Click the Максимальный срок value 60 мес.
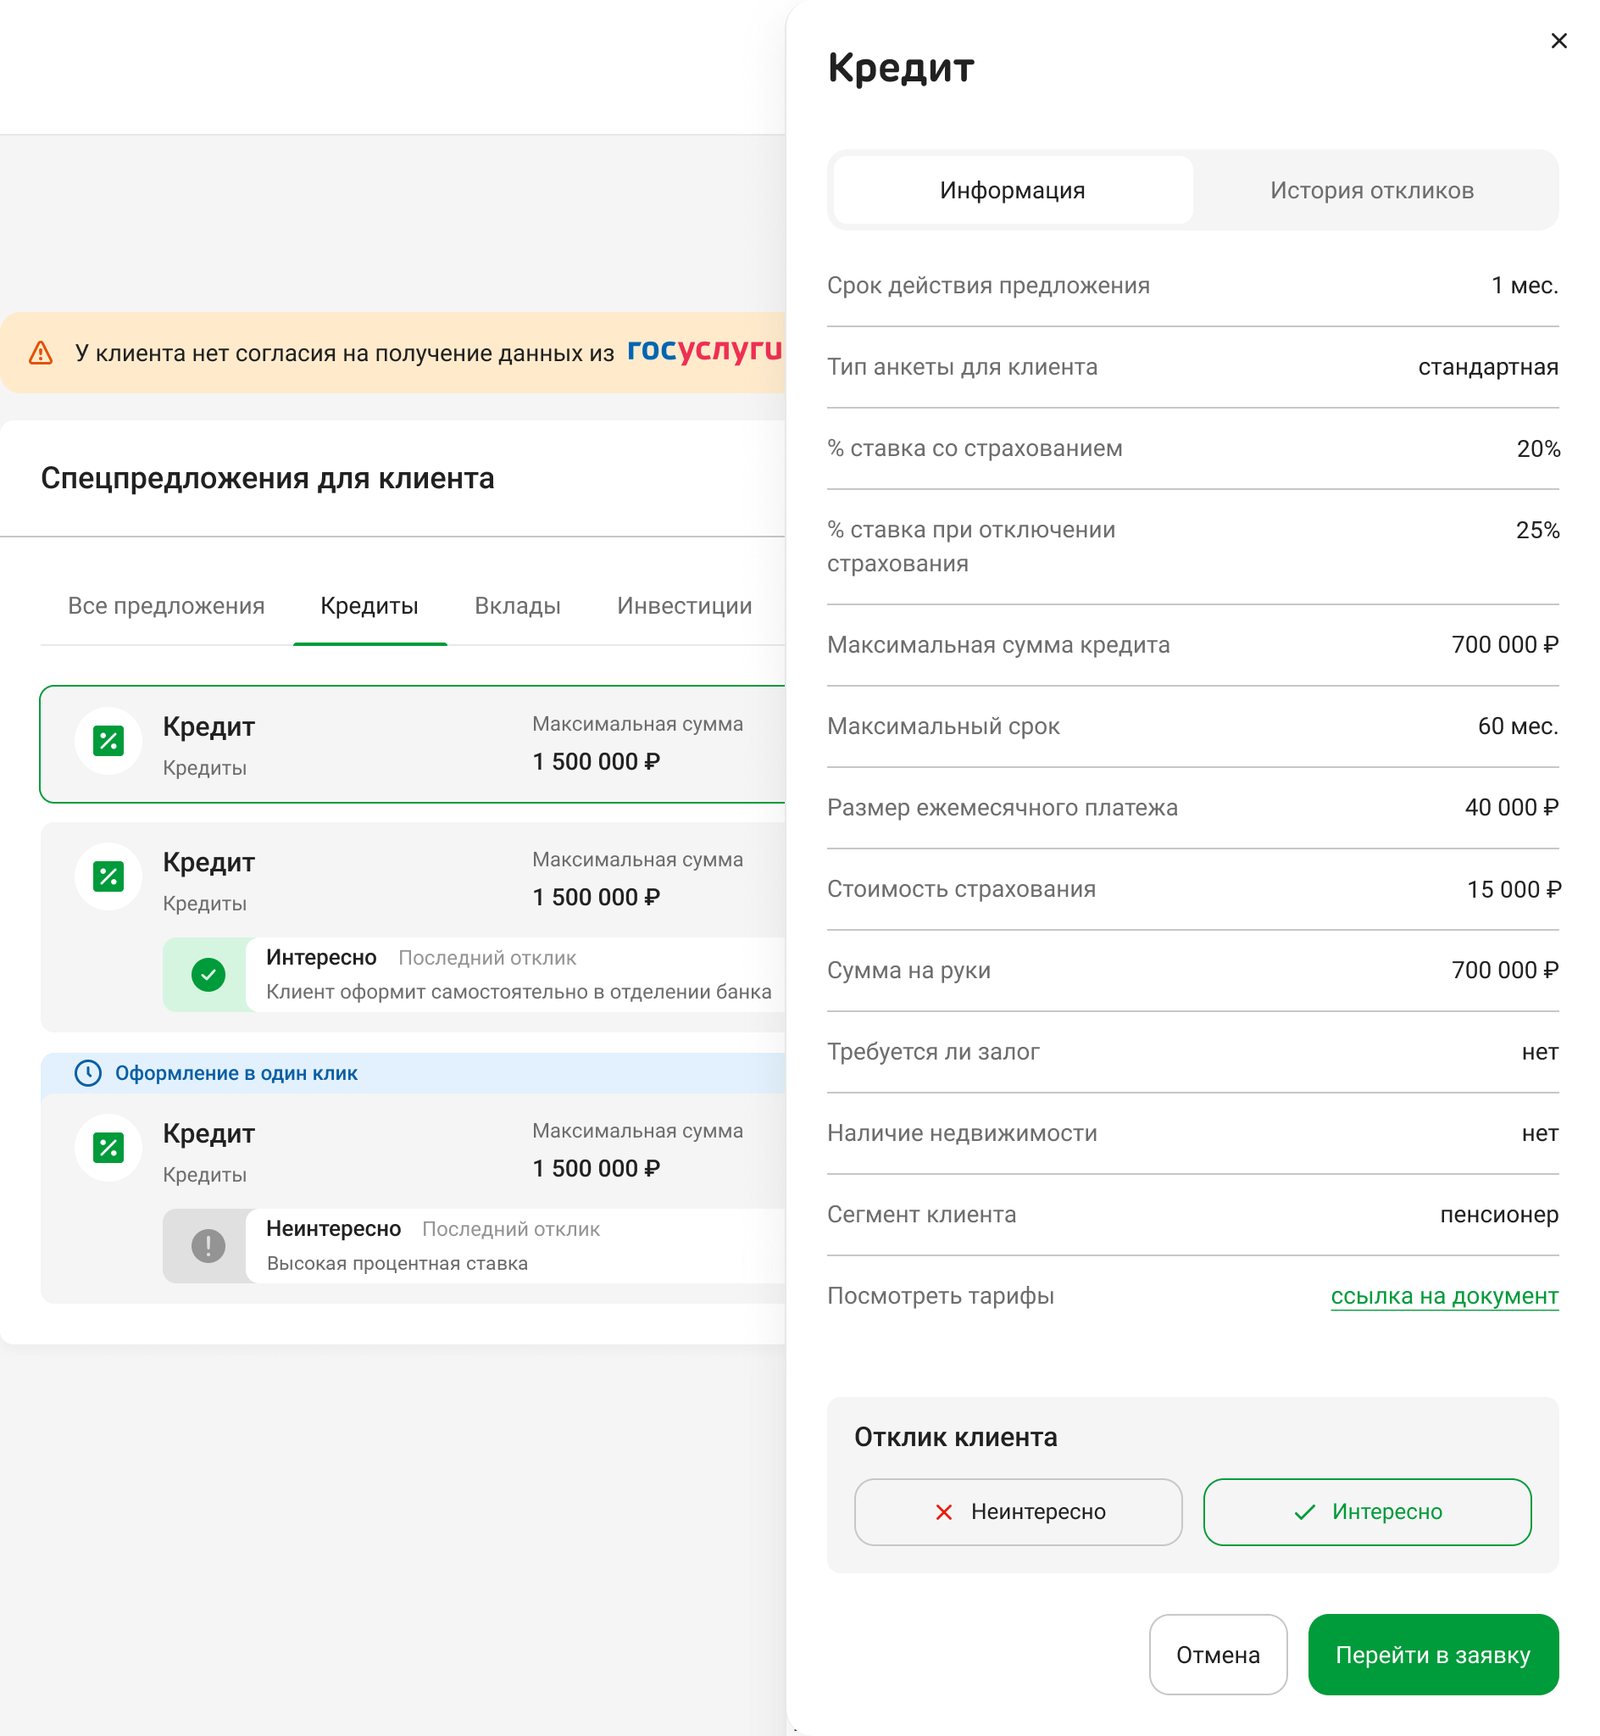This screenshot has height=1736, width=1600. click(x=1518, y=726)
